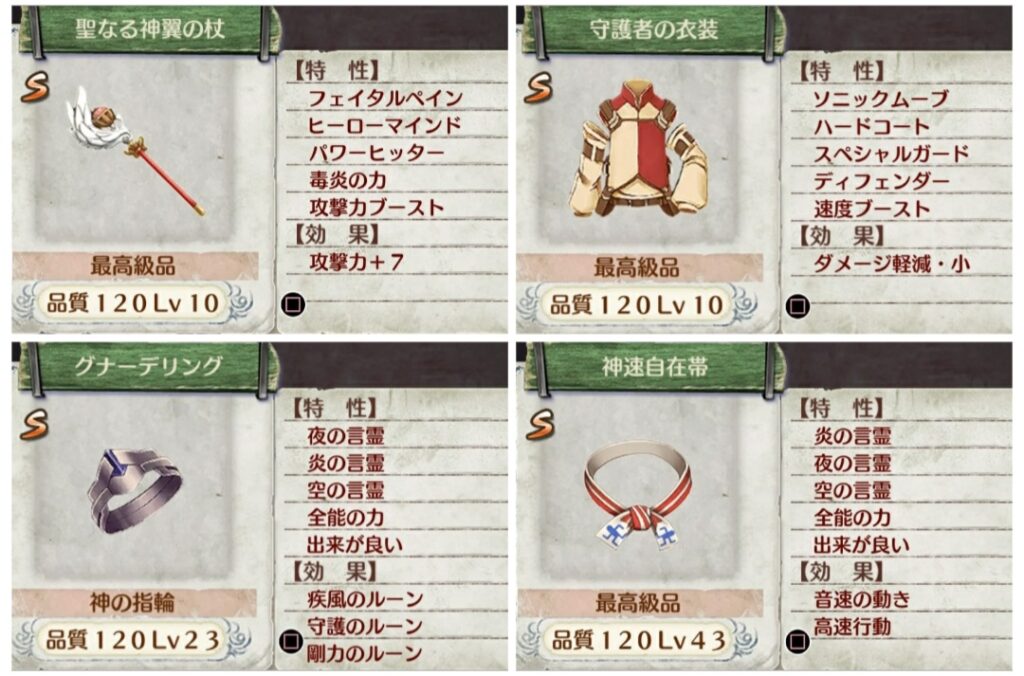Select the 神速自在帯 title banner
Viewport: 1024px width, 676px height.
click(655, 366)
